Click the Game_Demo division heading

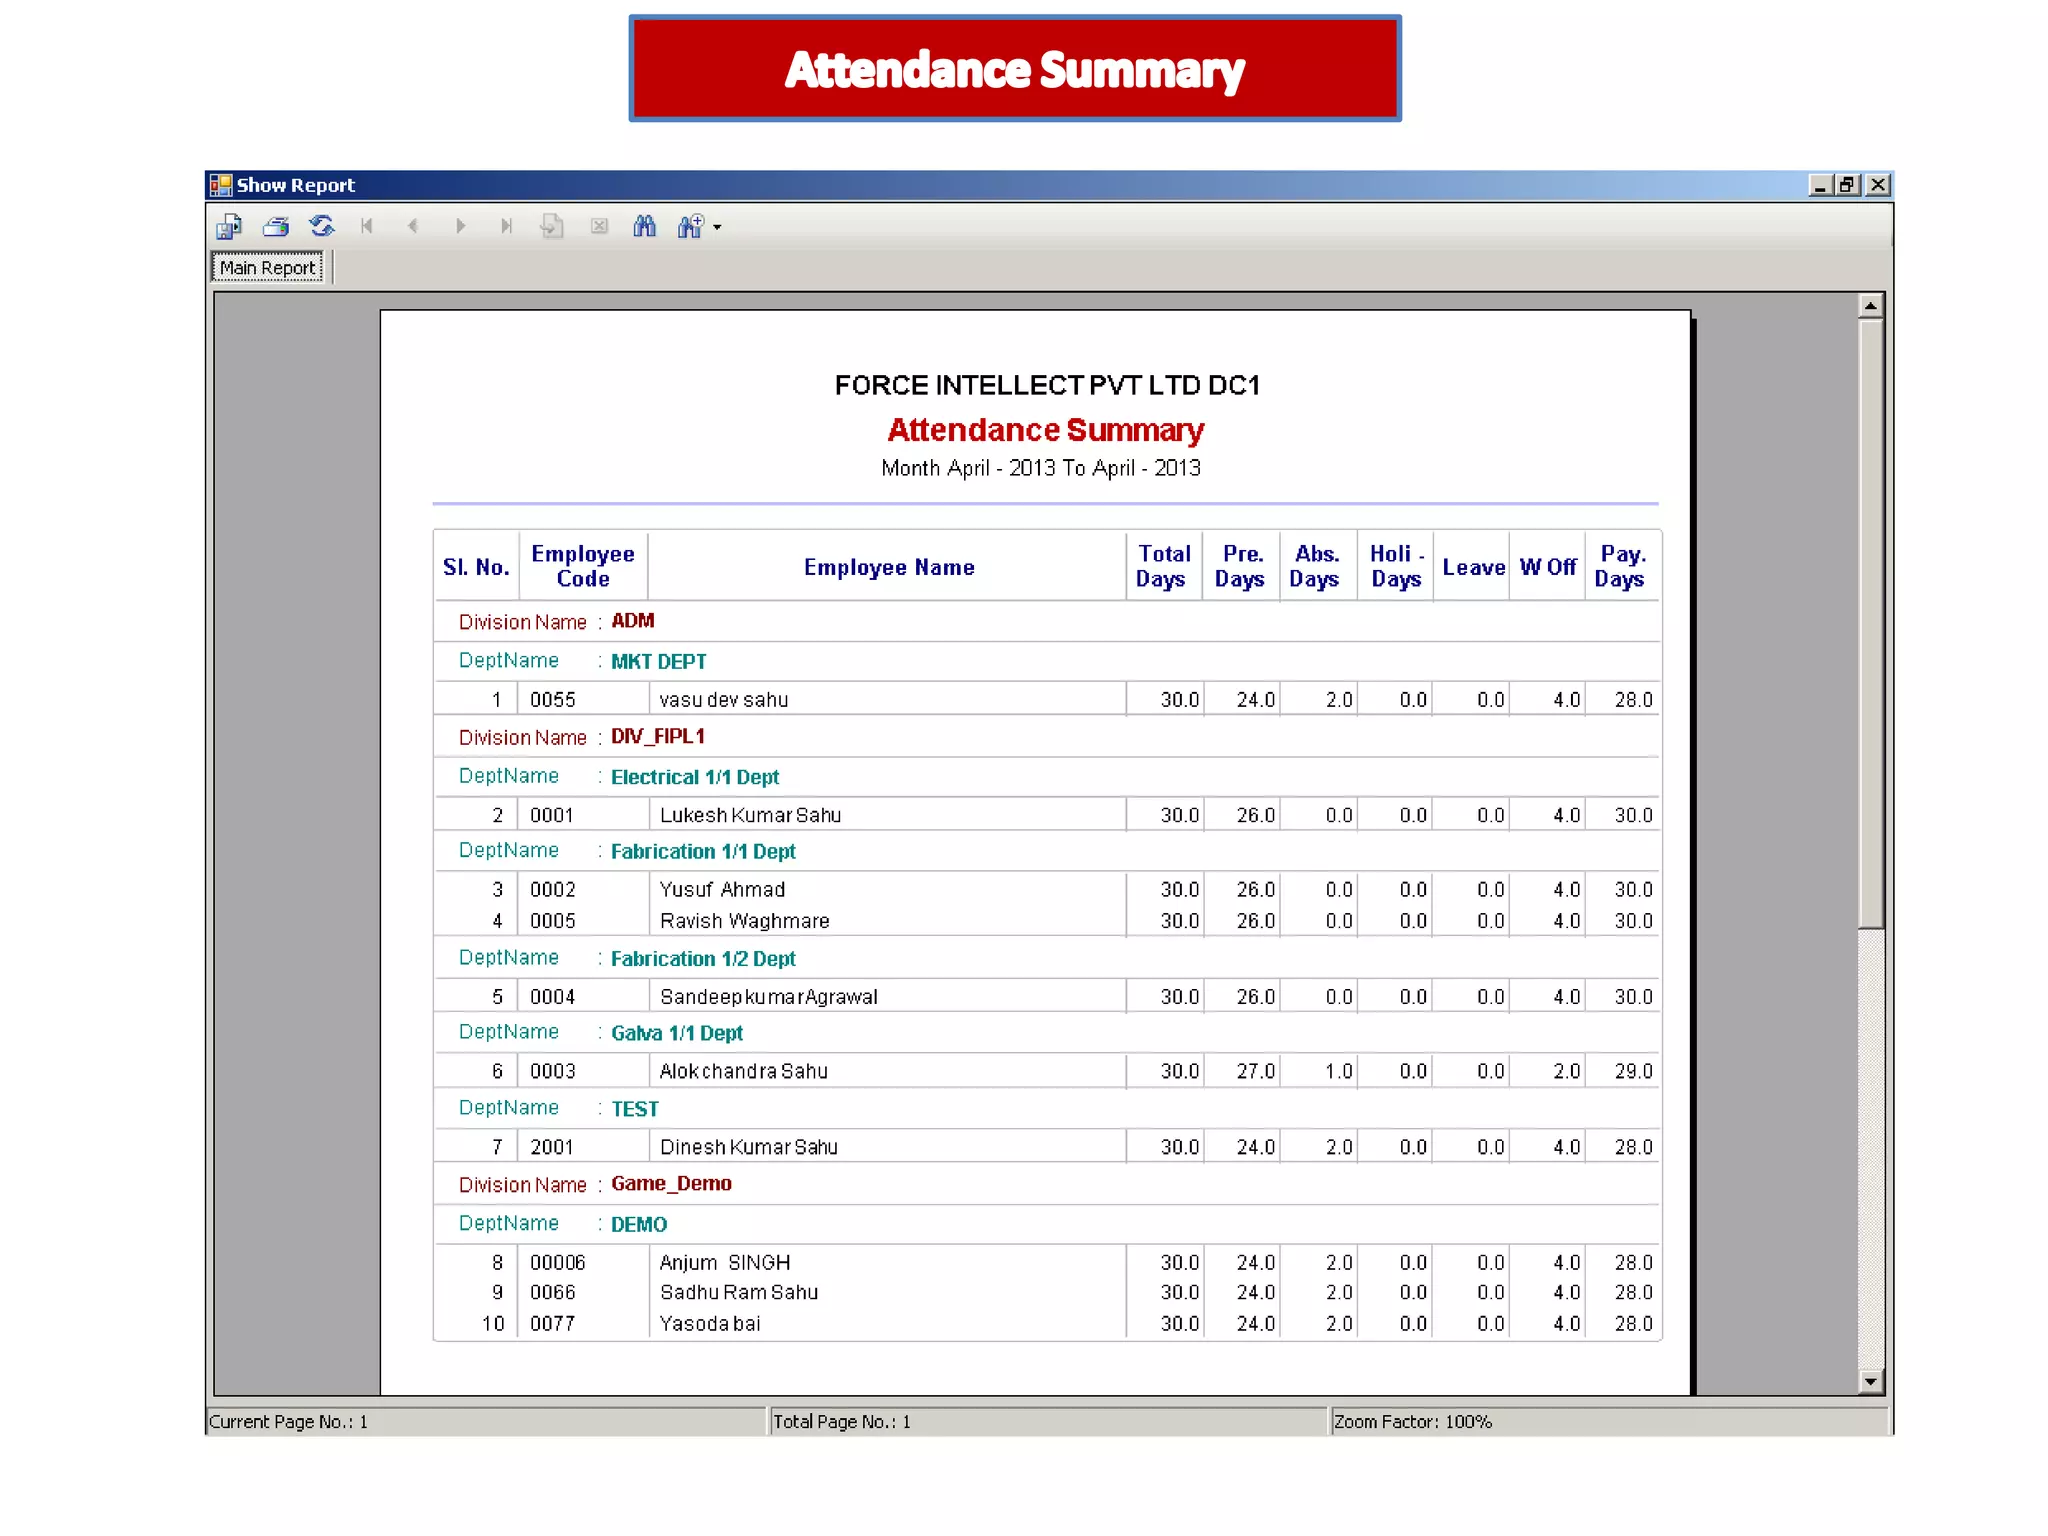coord(671,1184)
